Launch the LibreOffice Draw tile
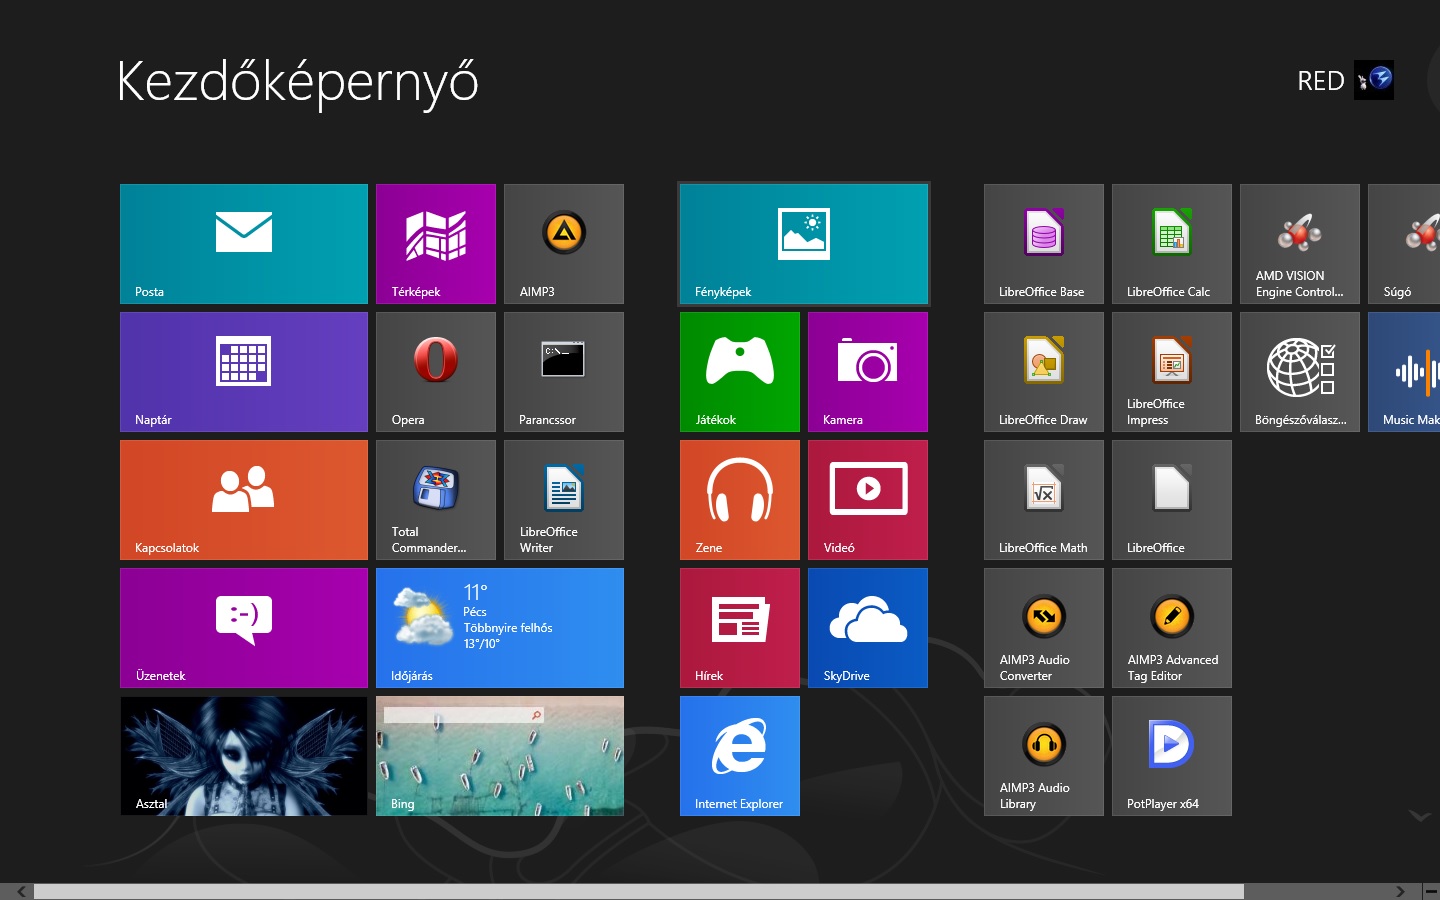The width and height of the screenshot is (1440, 900). pyautogui.click(x=1044, y=372)
